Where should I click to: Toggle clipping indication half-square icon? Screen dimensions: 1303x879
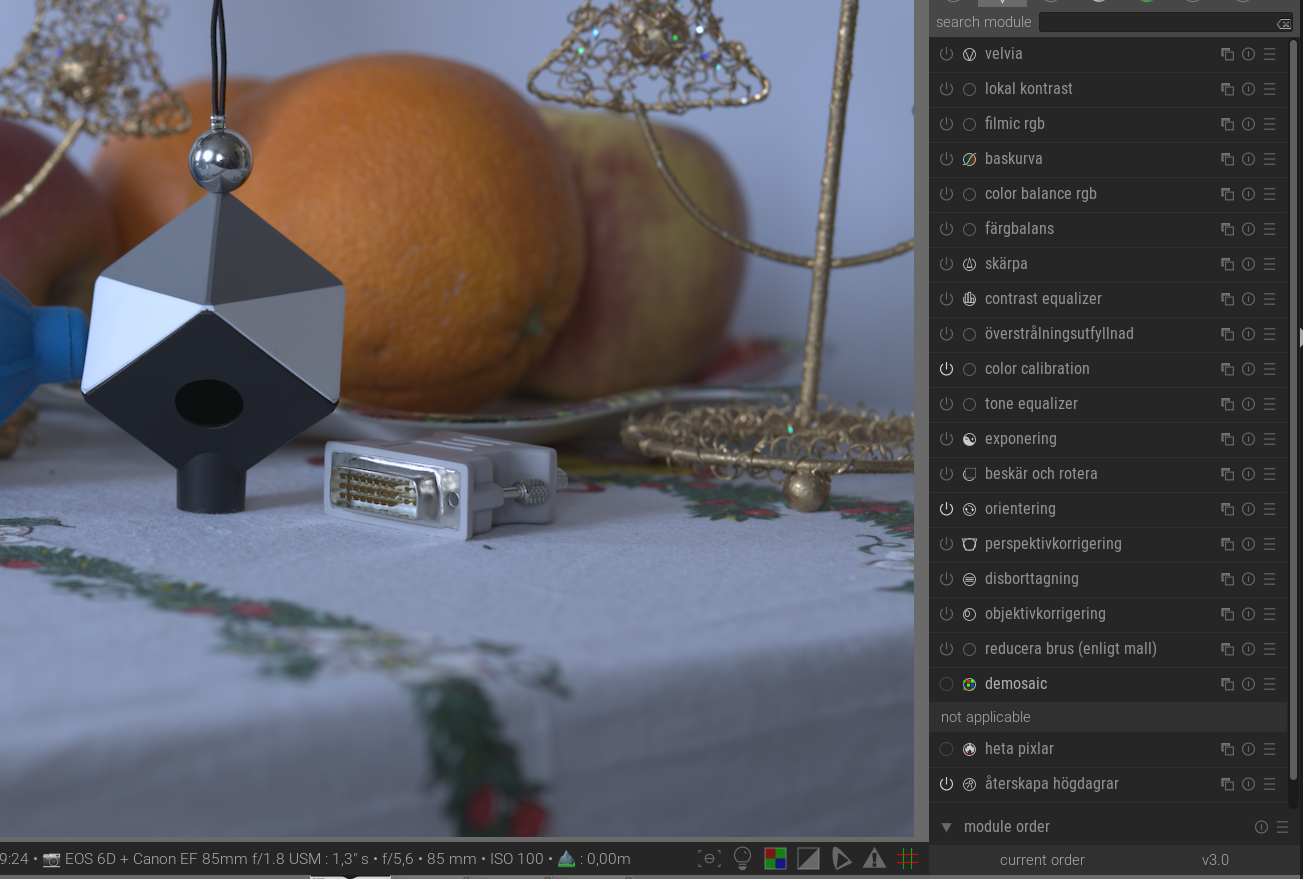click(x=808, y=858)
